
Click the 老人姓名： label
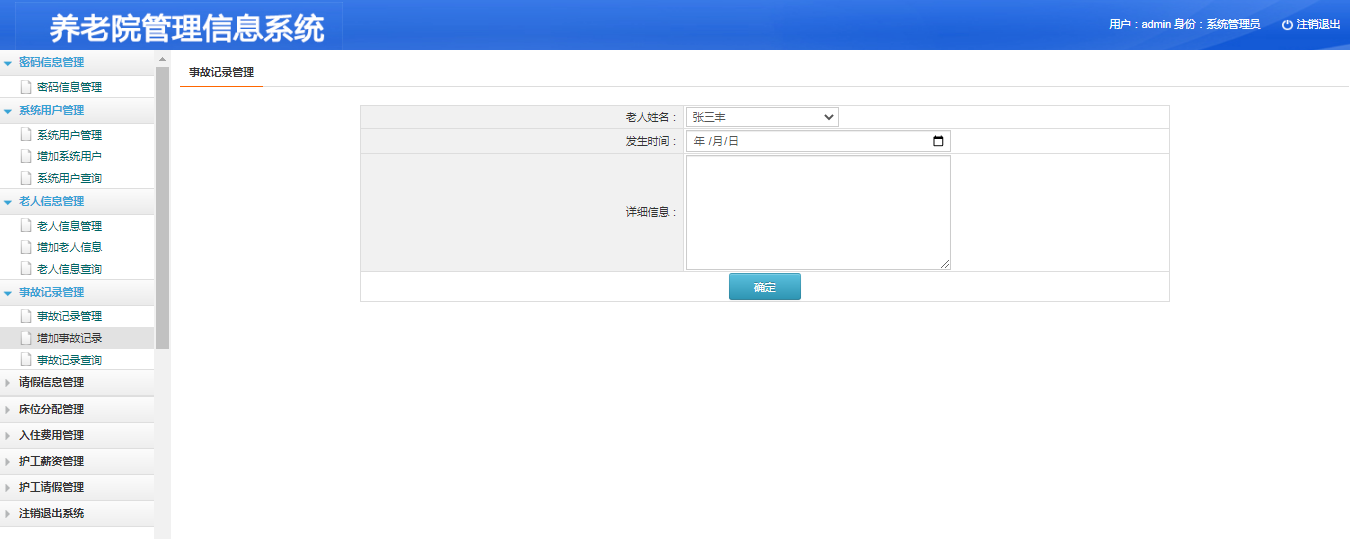pyautogui.click(x=652, y=117)
